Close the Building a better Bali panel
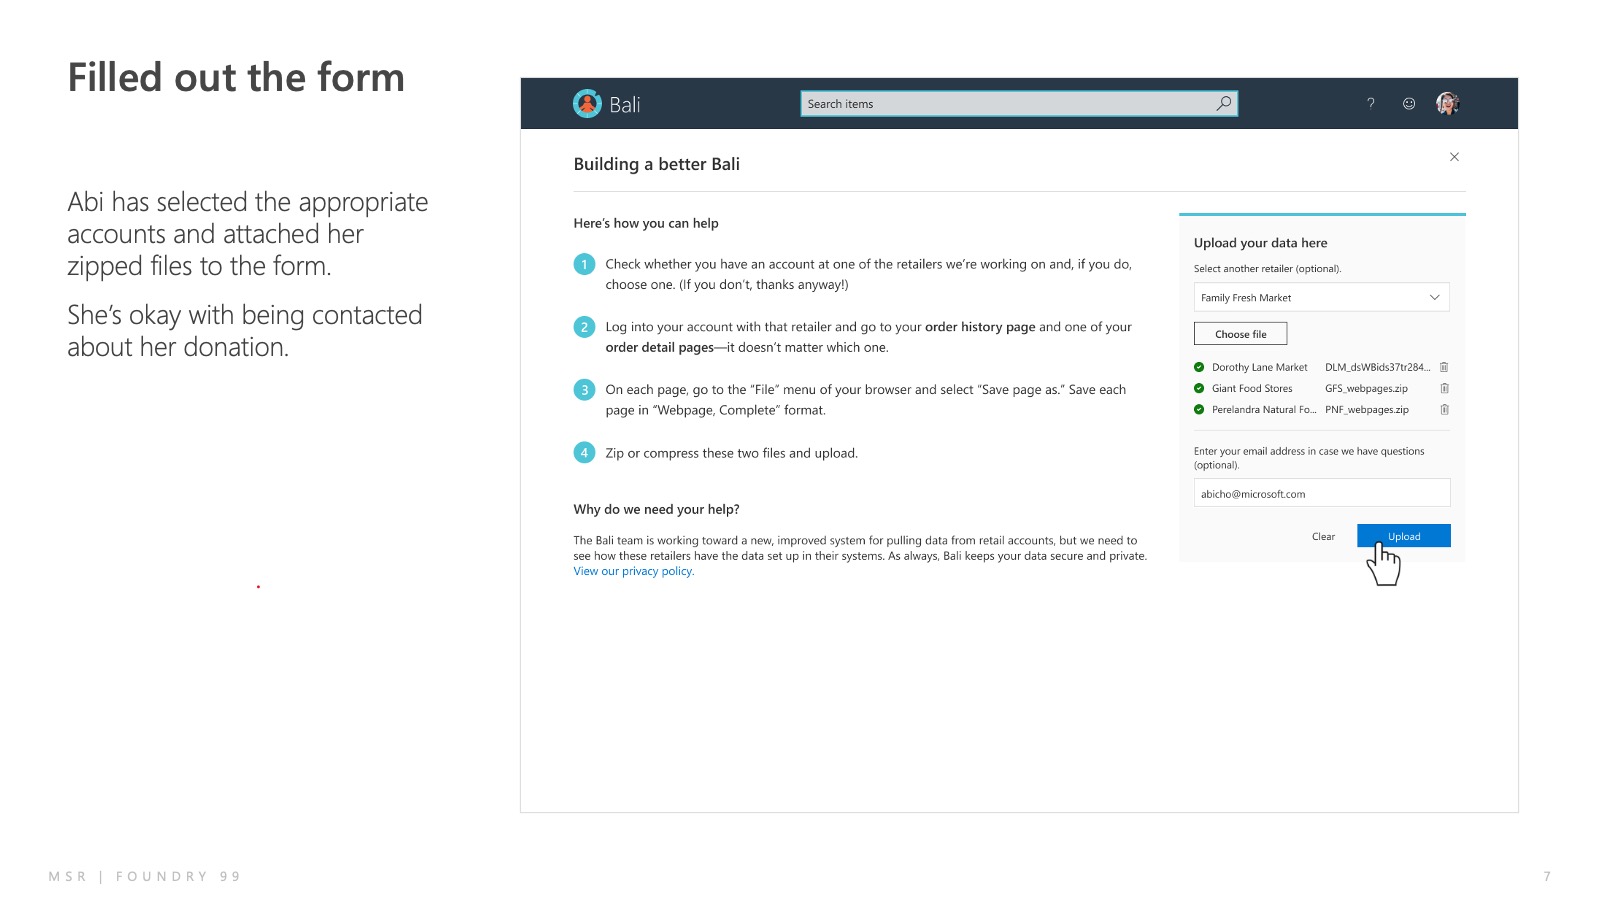The width and height of the screenshot is (1600, 900). (x=1454, y=157)
